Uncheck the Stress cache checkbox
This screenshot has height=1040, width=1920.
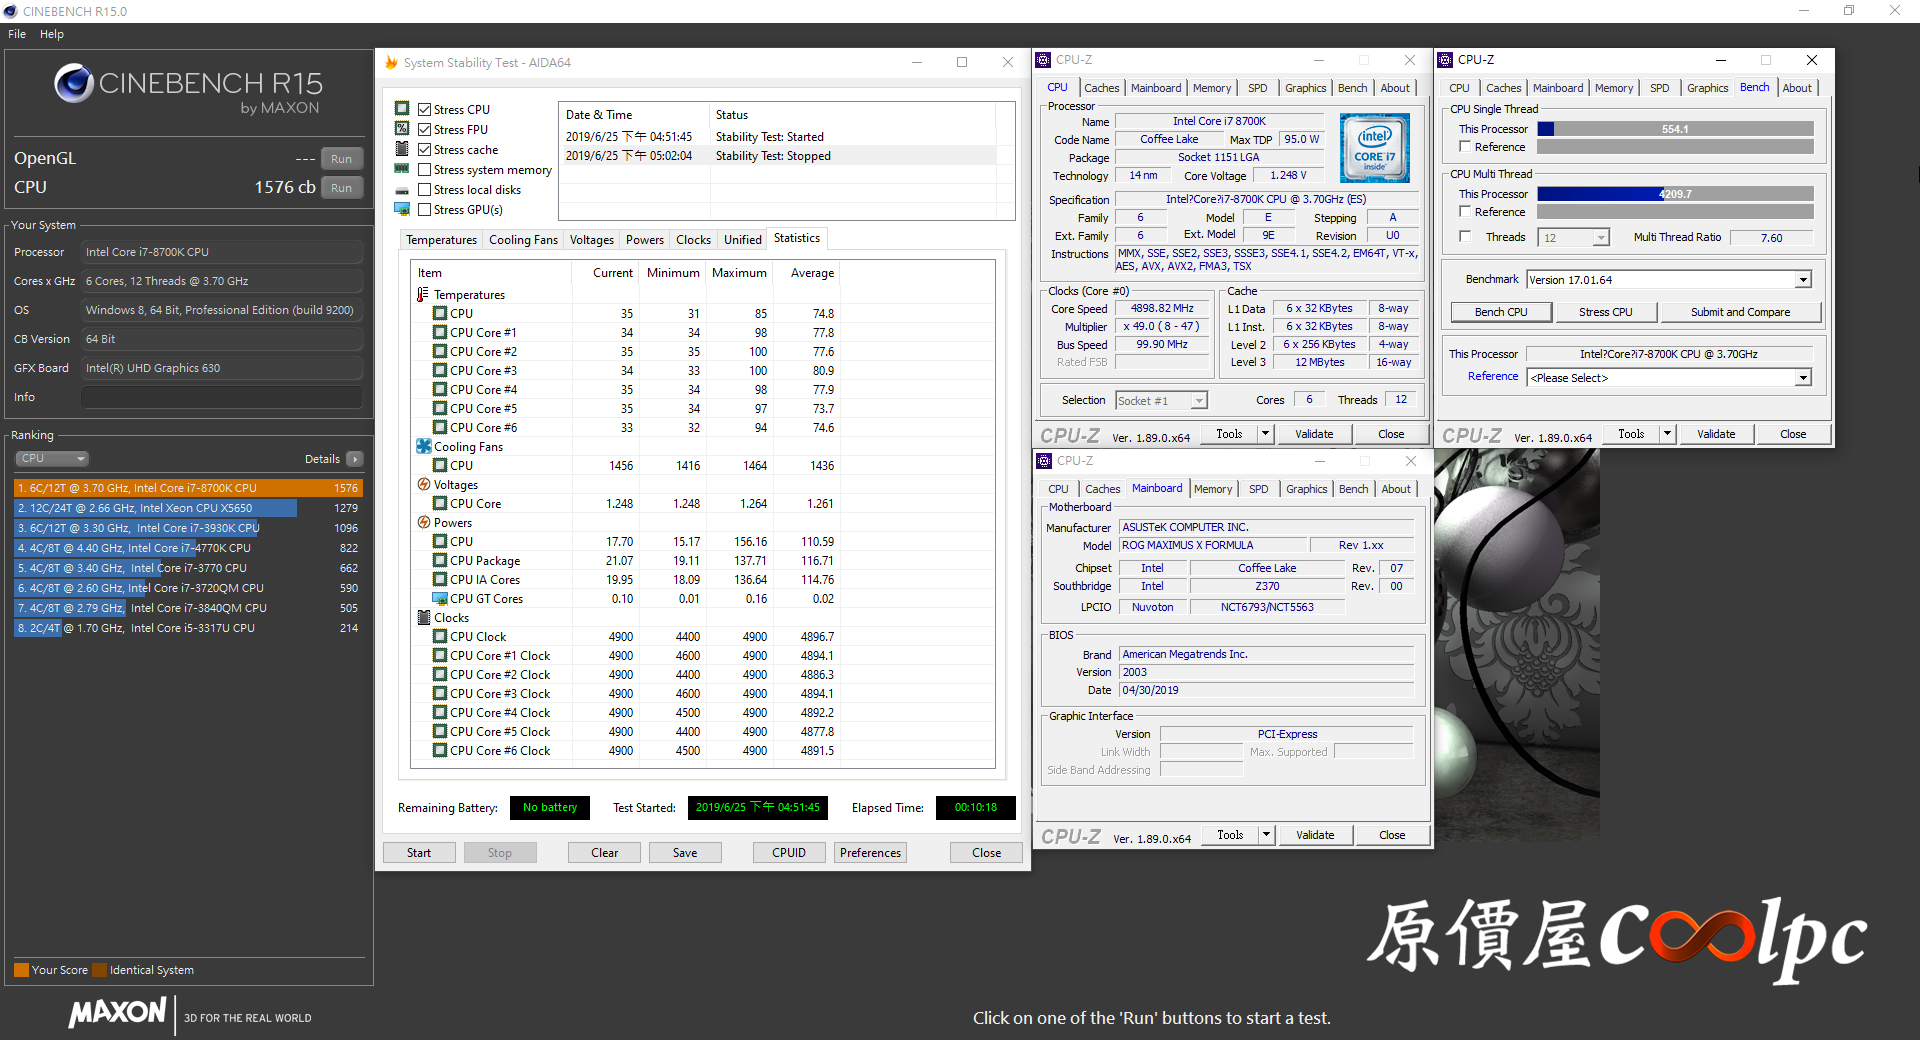(x=424, y=149)
